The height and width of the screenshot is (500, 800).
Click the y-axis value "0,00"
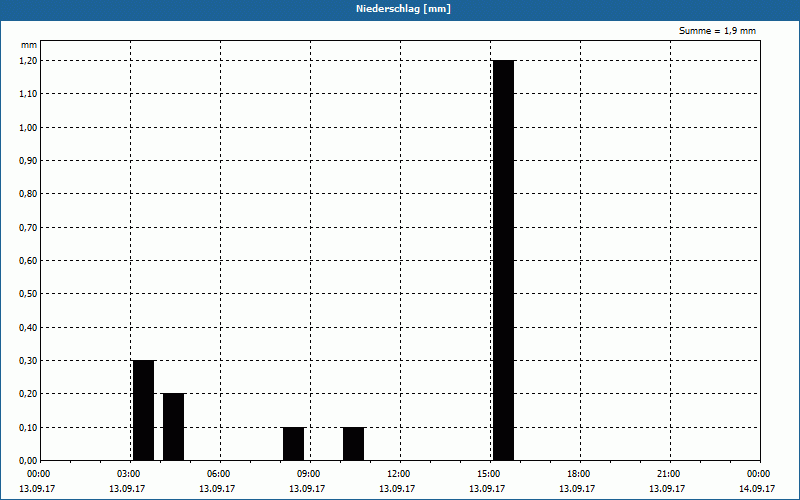coord(28,461)
